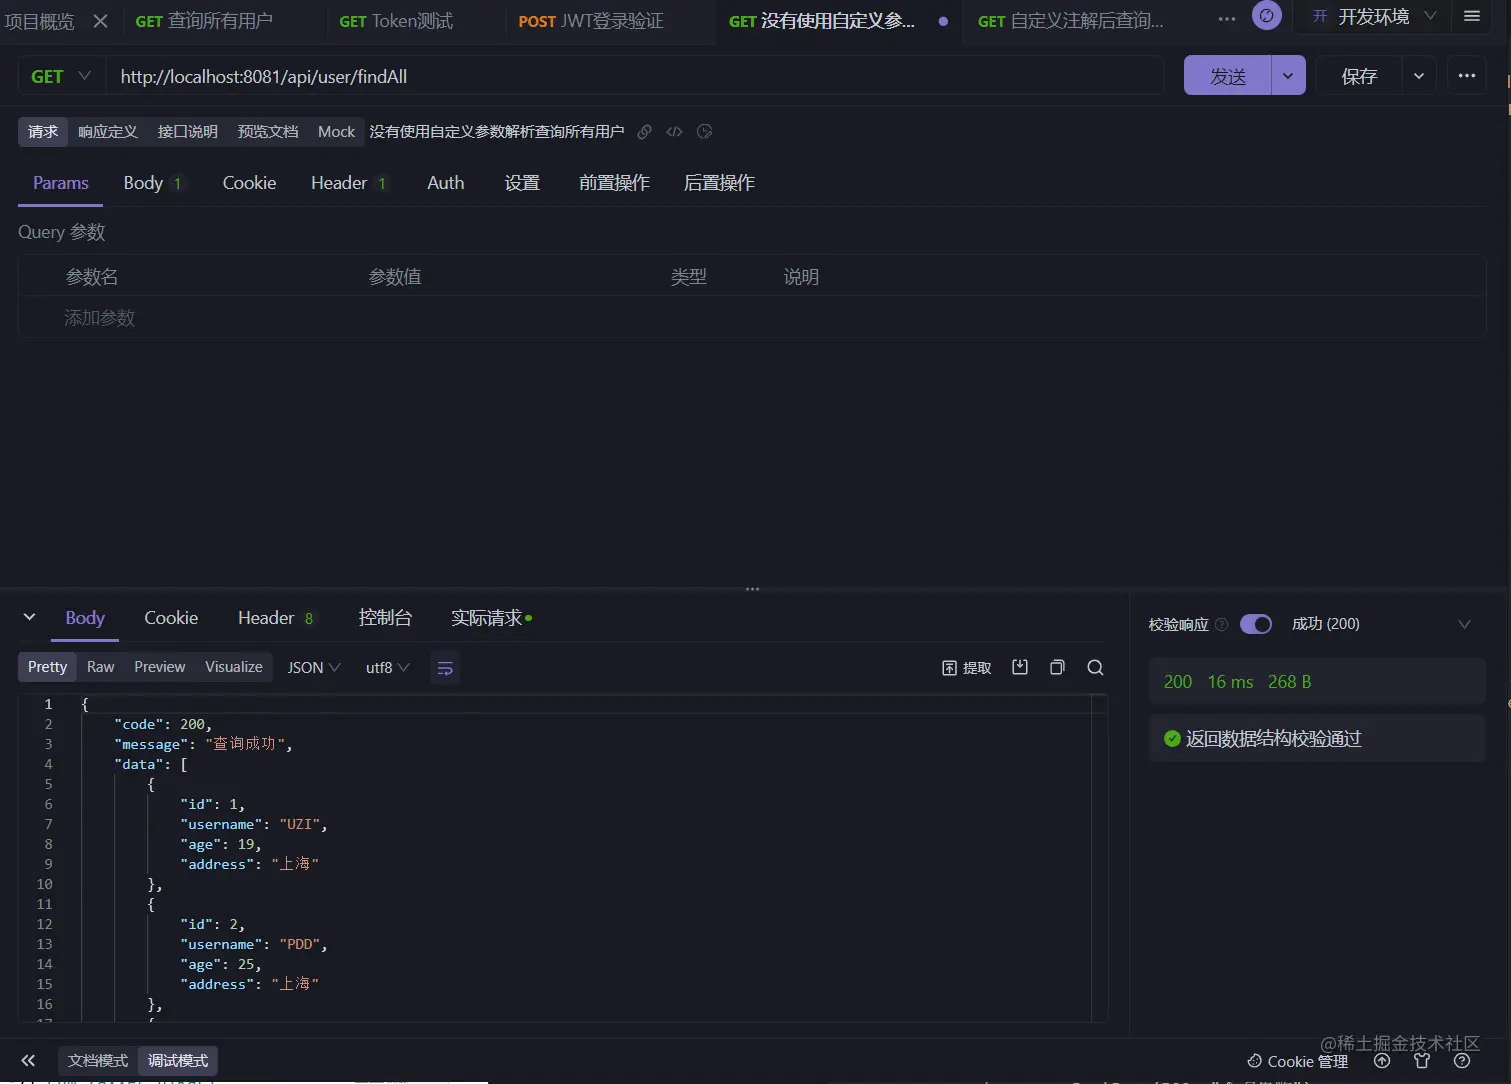Open the response Header tab
The width and height of the screenshot is (1511, 1084).
click(275, 618)
